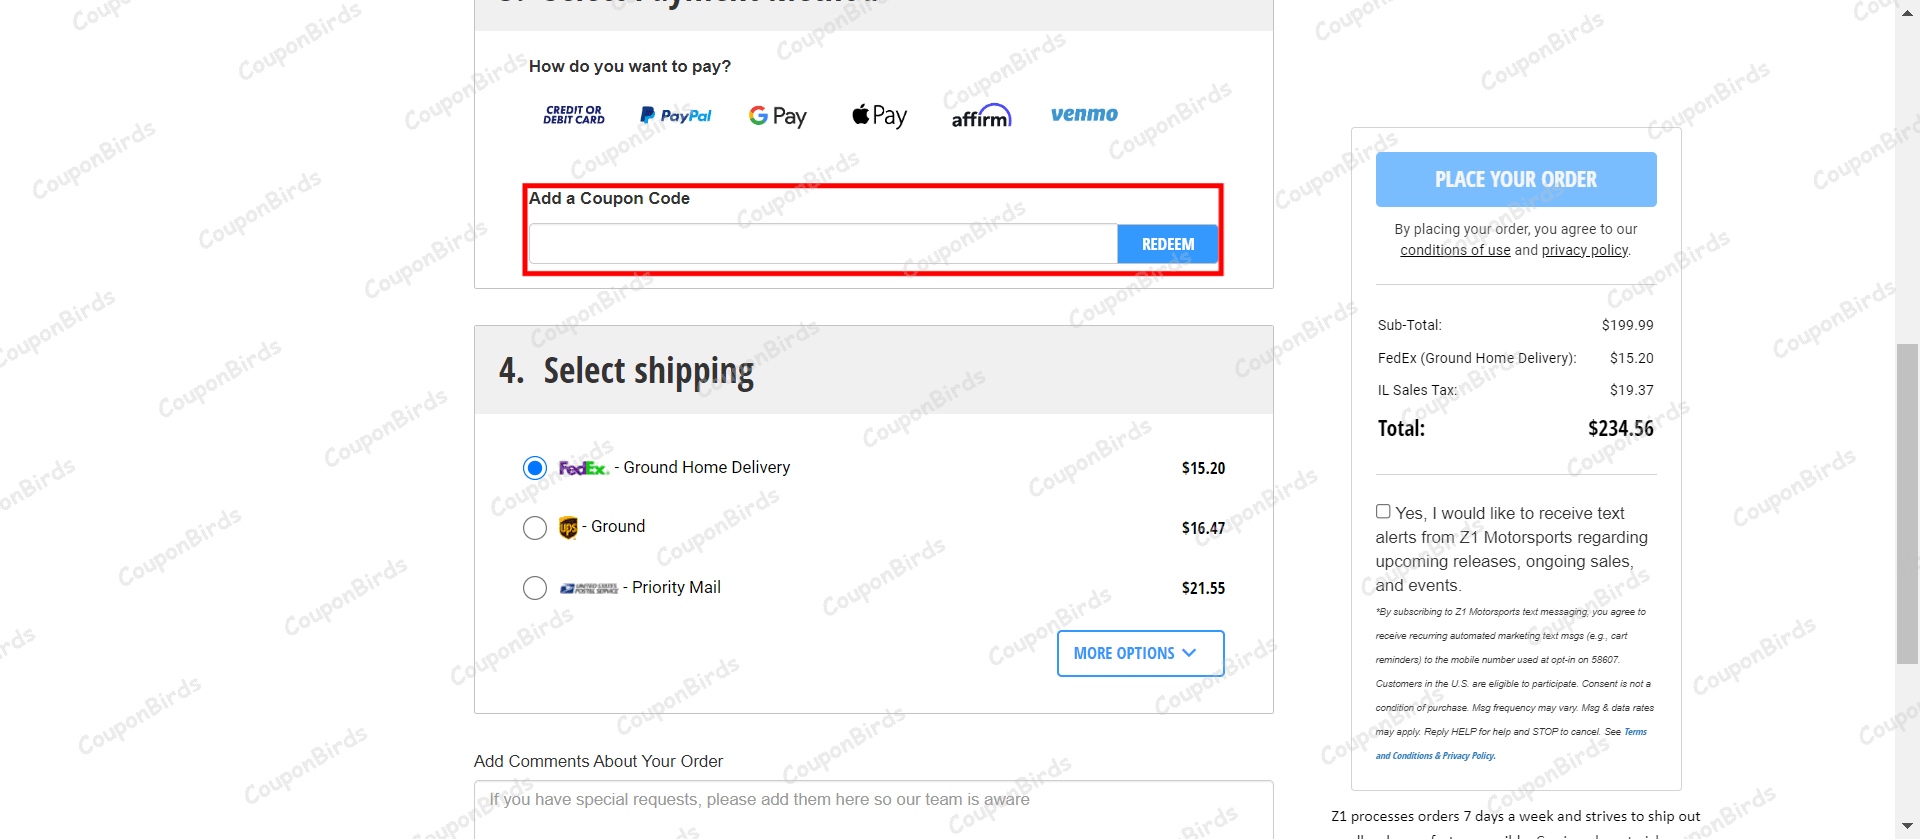Screen dimensions: 1920x839
Task: Click the Select shipping section title
Action: point(648,370)
